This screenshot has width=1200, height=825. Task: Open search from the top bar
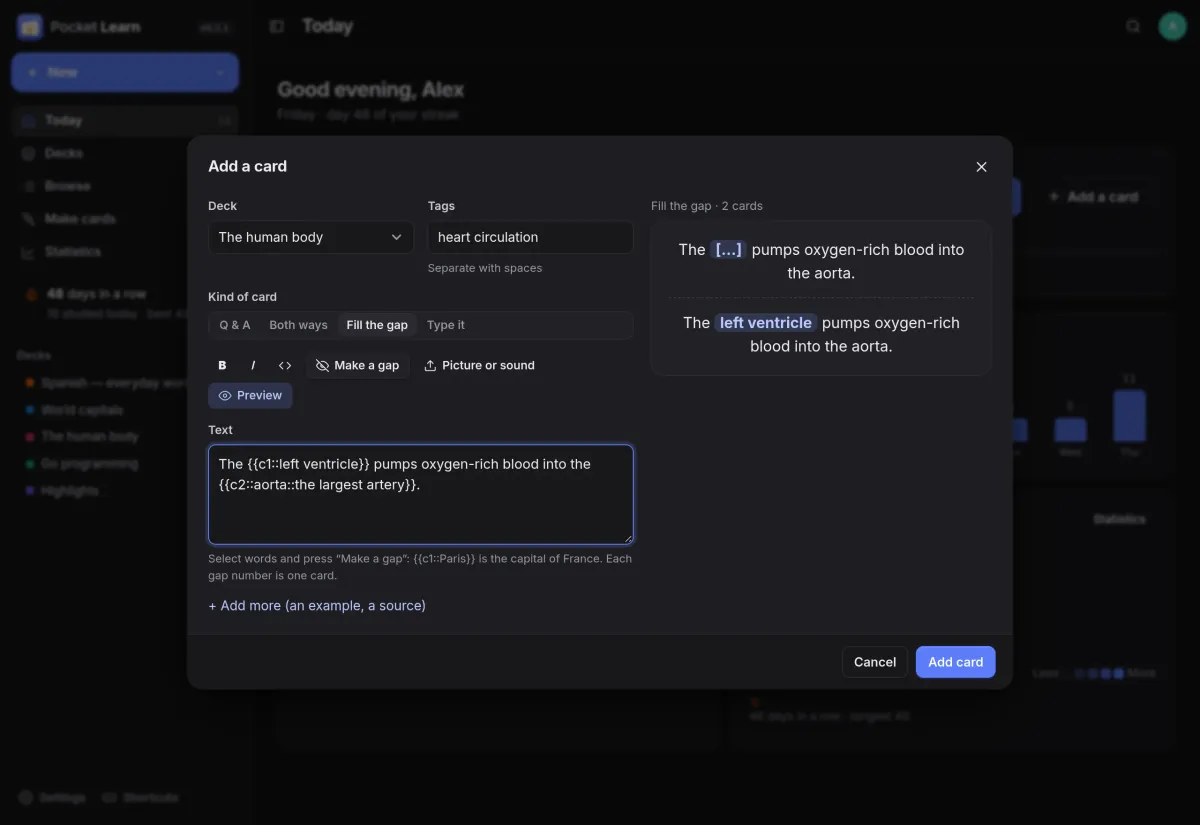(1133, 27)
